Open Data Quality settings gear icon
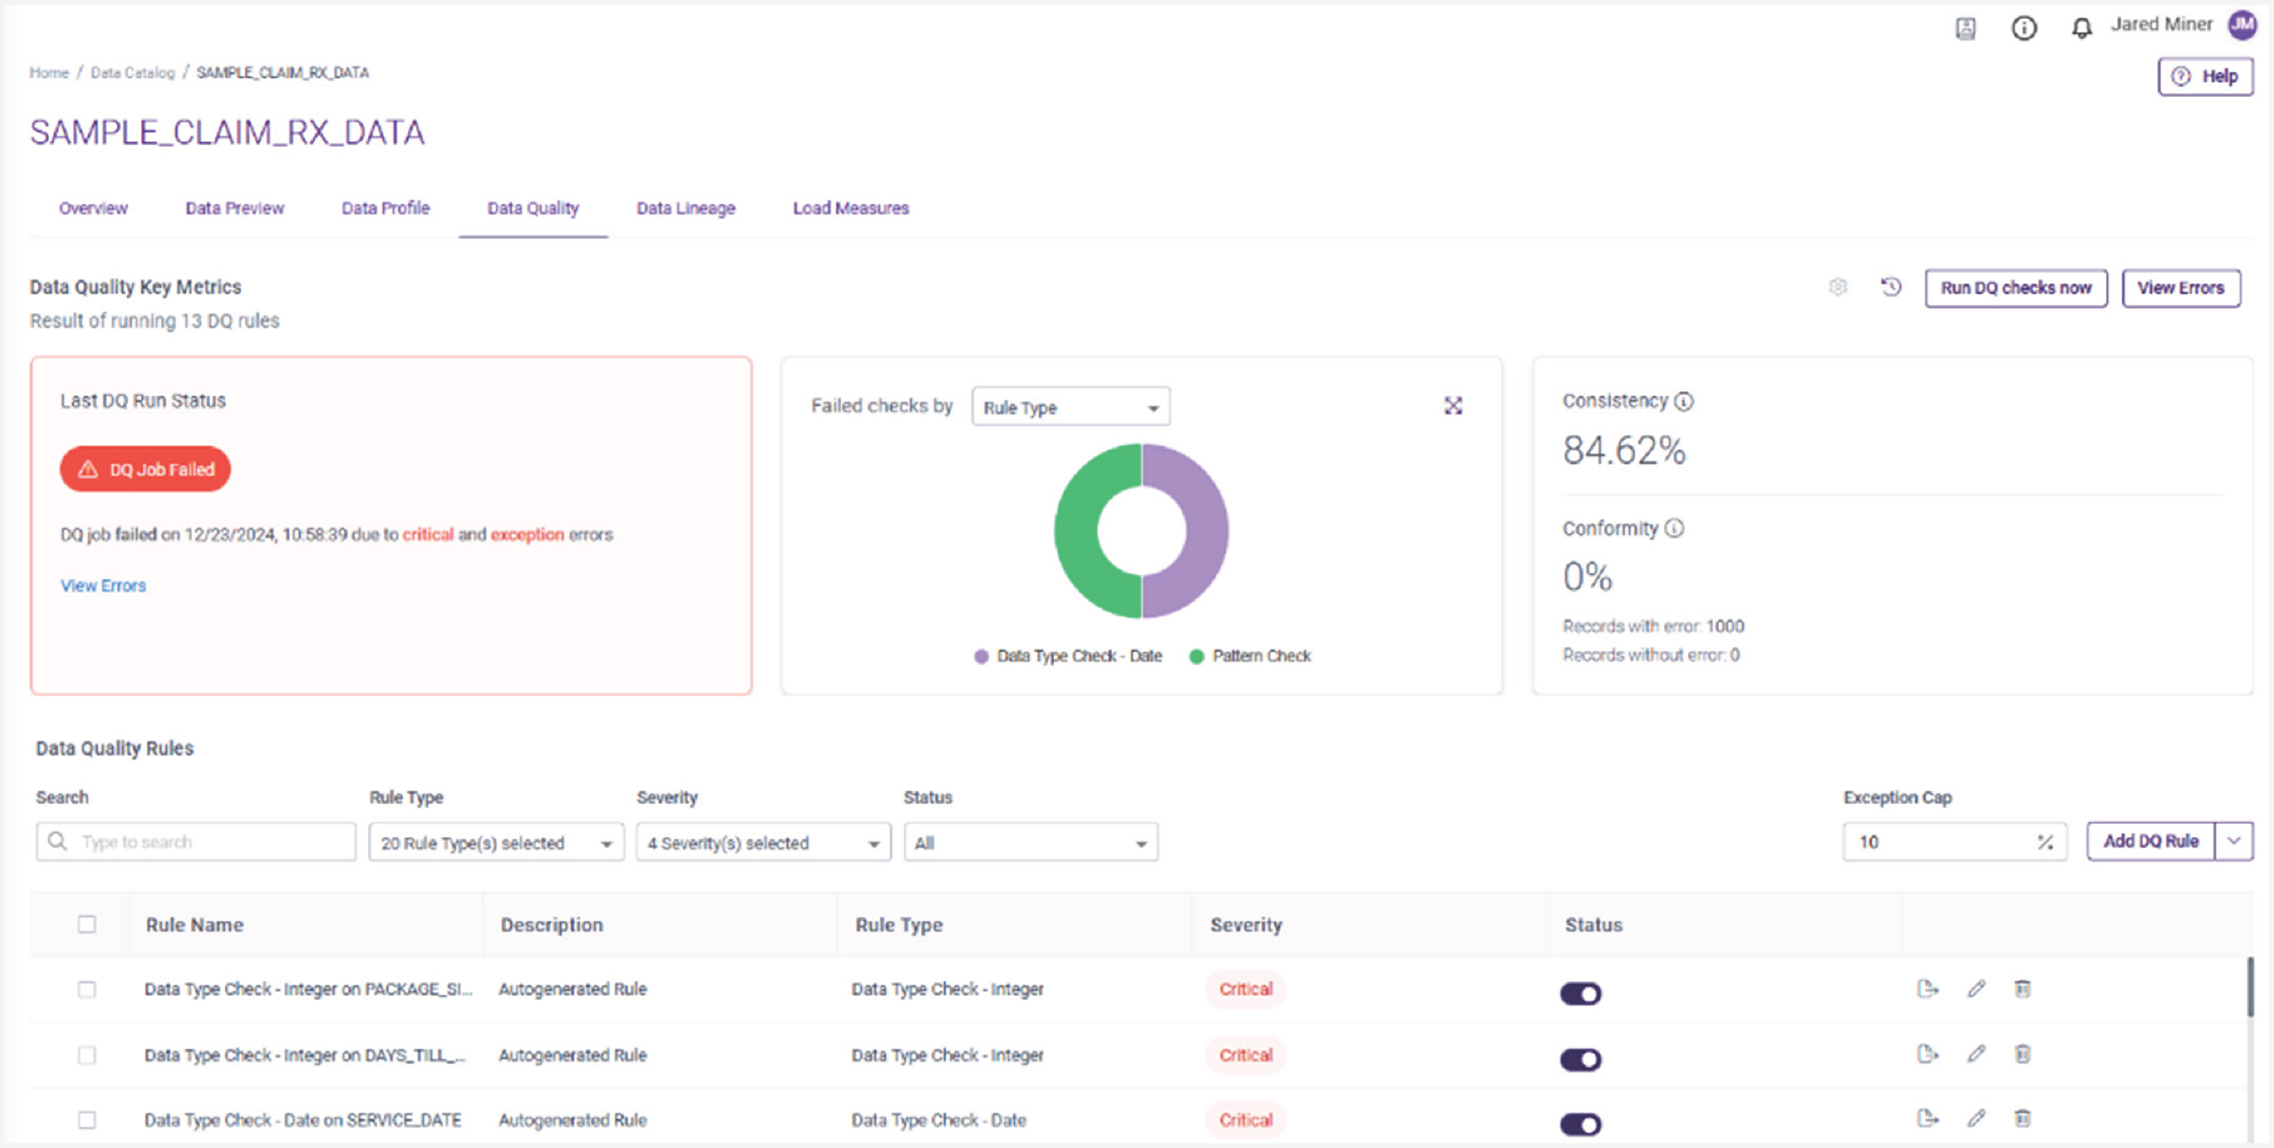 (1838, 288)
